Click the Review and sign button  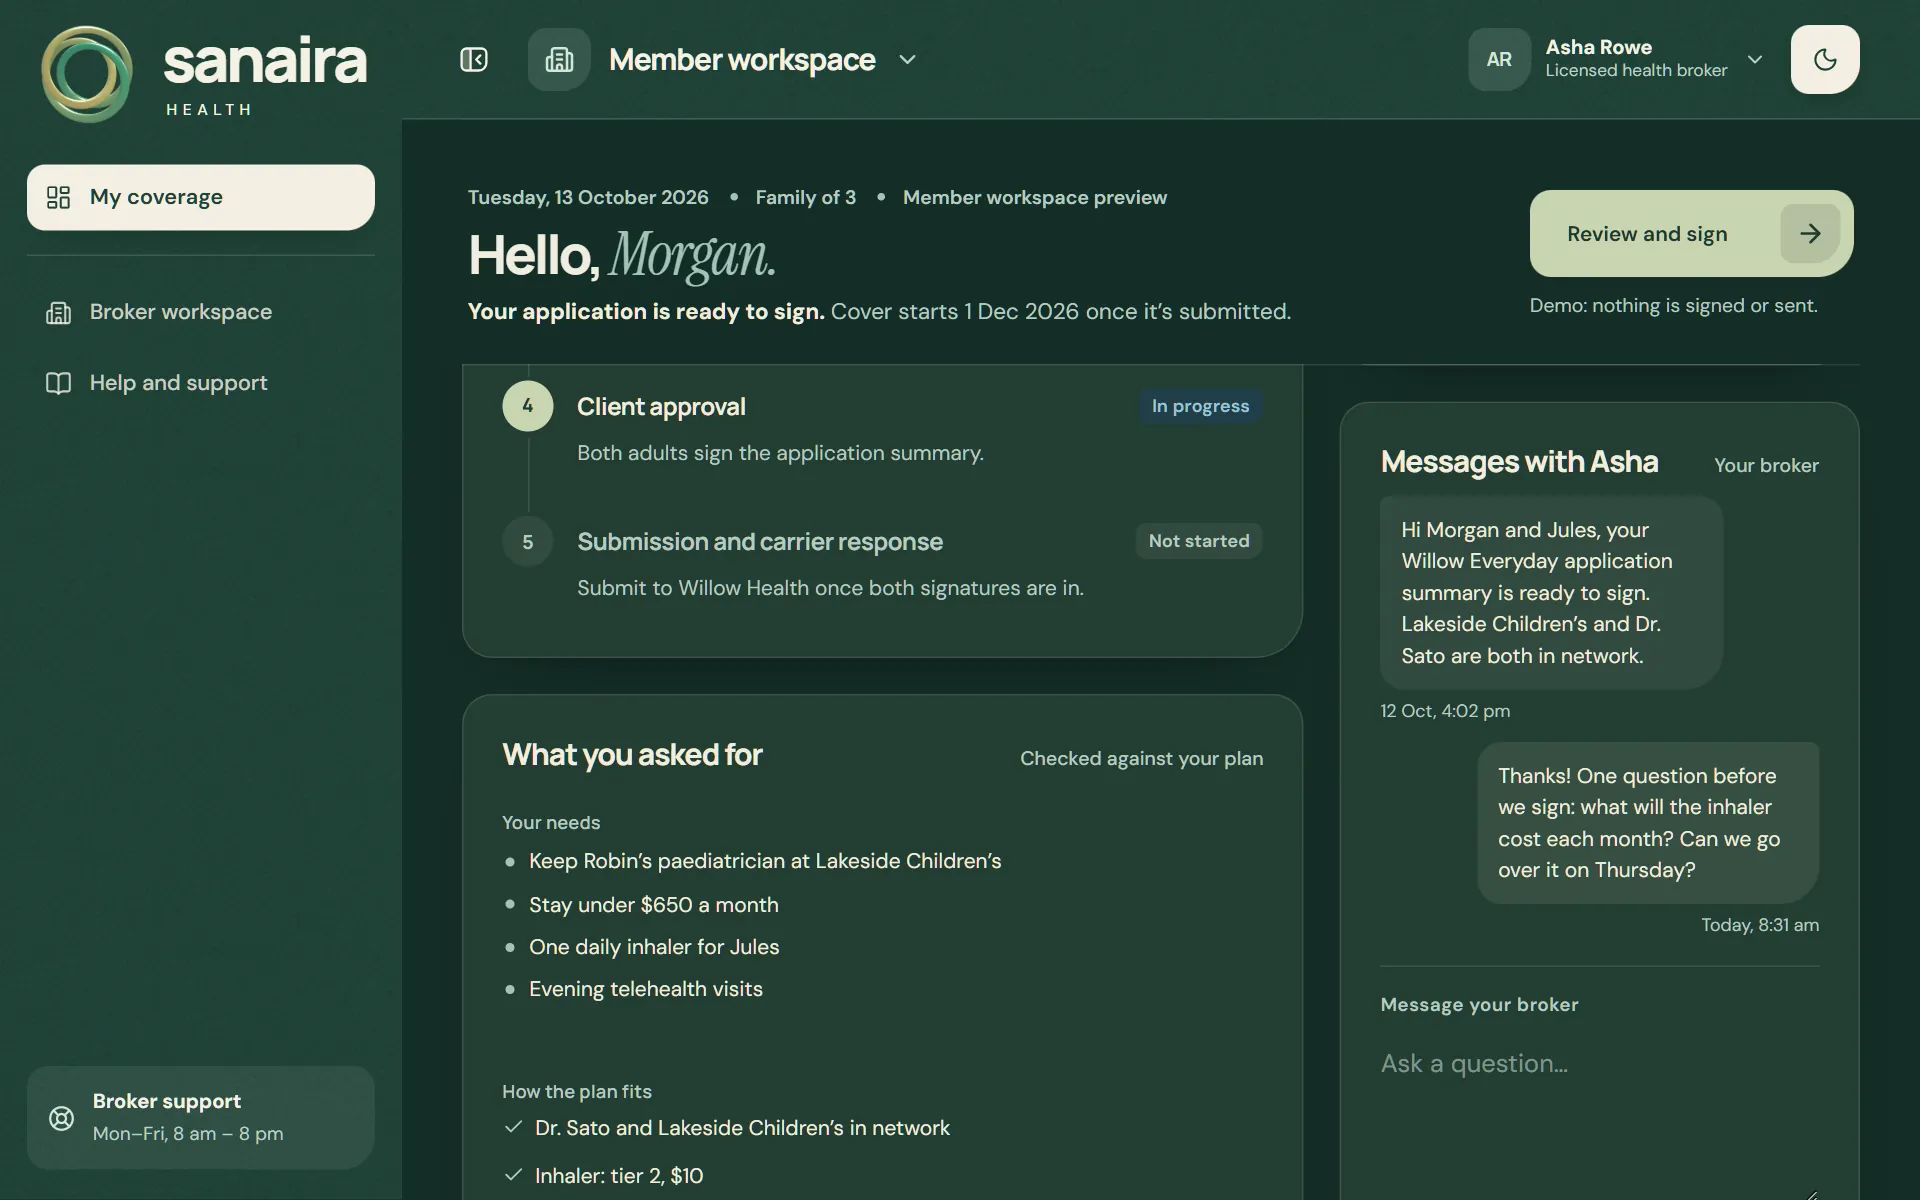click(1691, 233)
